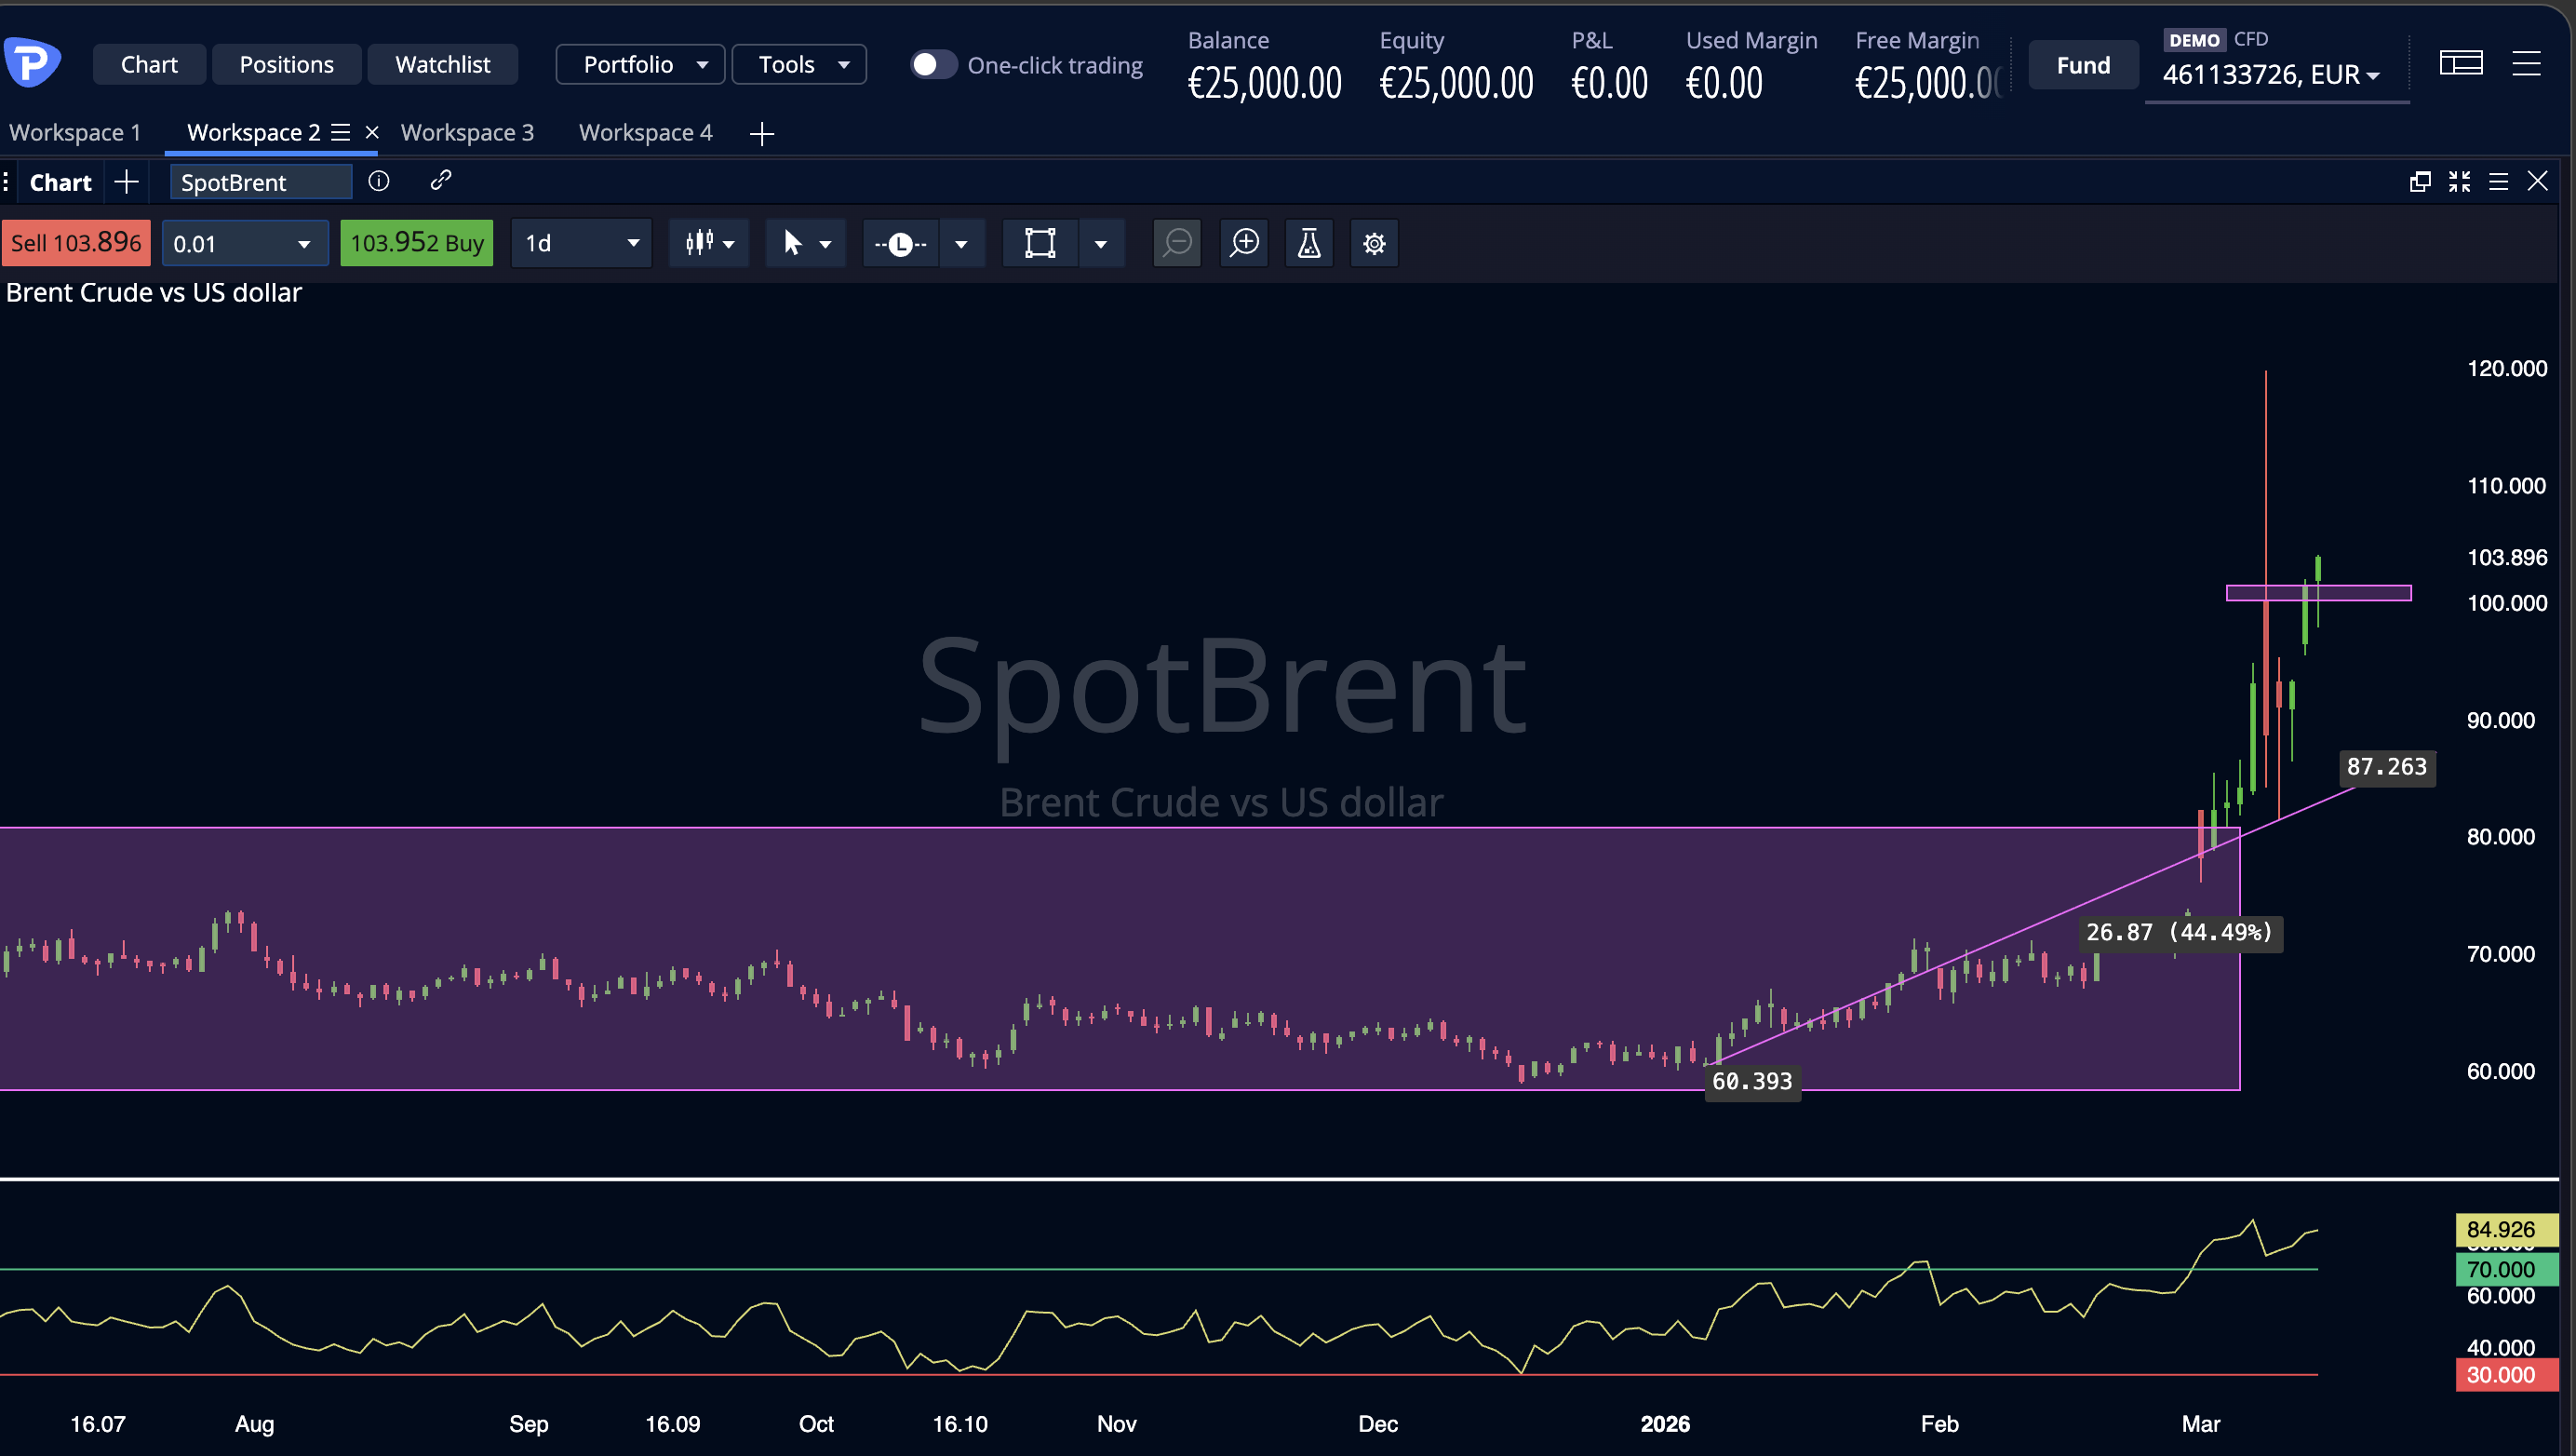
Task: Open the indicators flask icon
Action: coord(1308,243)
